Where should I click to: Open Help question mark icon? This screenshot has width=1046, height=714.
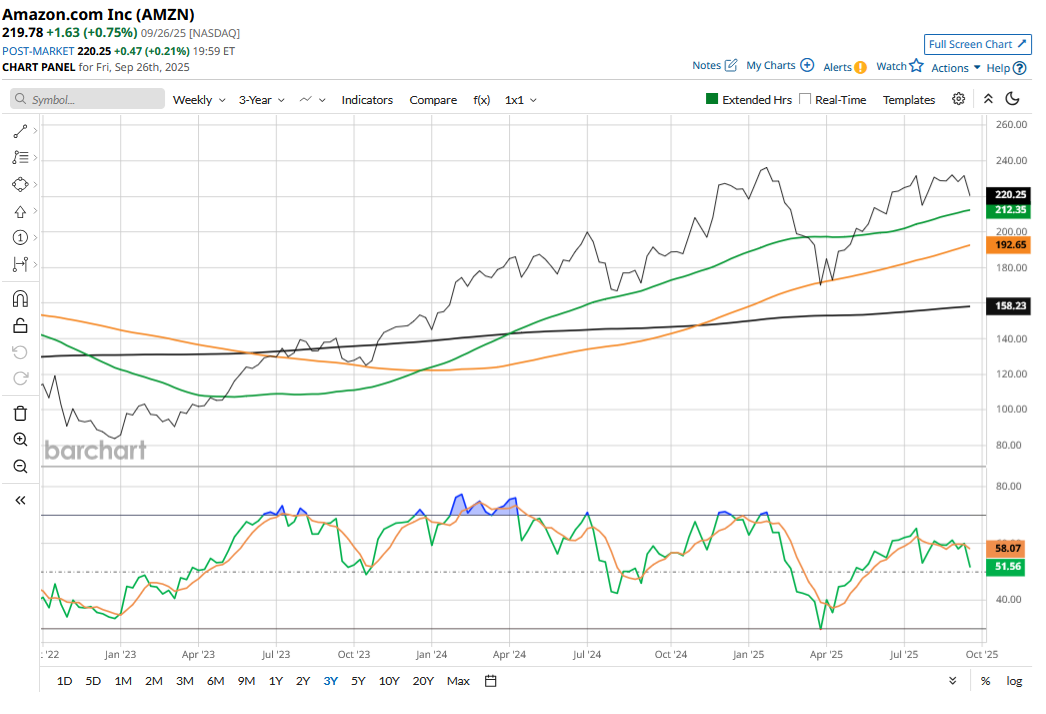(1019, 68)
